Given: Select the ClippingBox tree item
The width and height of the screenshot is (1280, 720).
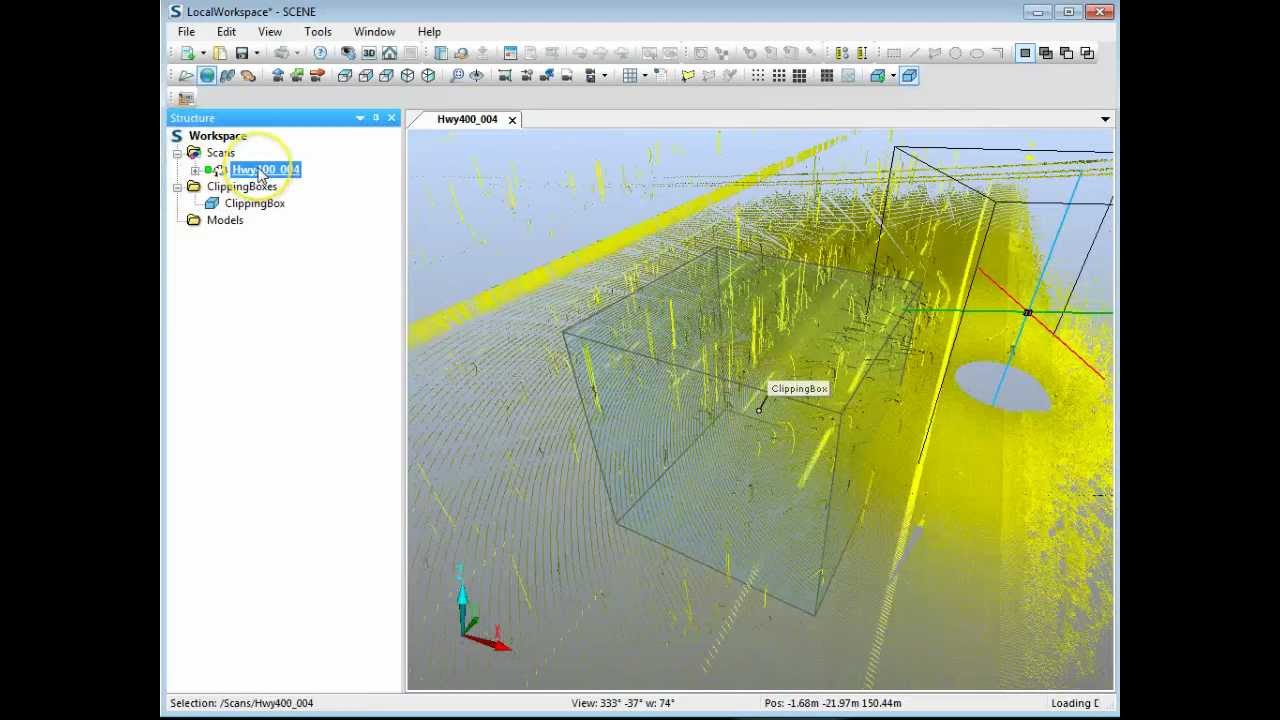Looking at the screenshot, I should 254,204.
